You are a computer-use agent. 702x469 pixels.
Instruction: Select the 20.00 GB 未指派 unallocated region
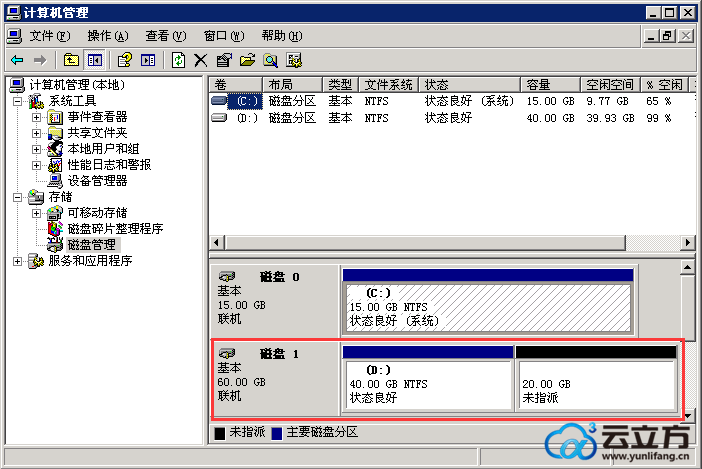(596, 378)
